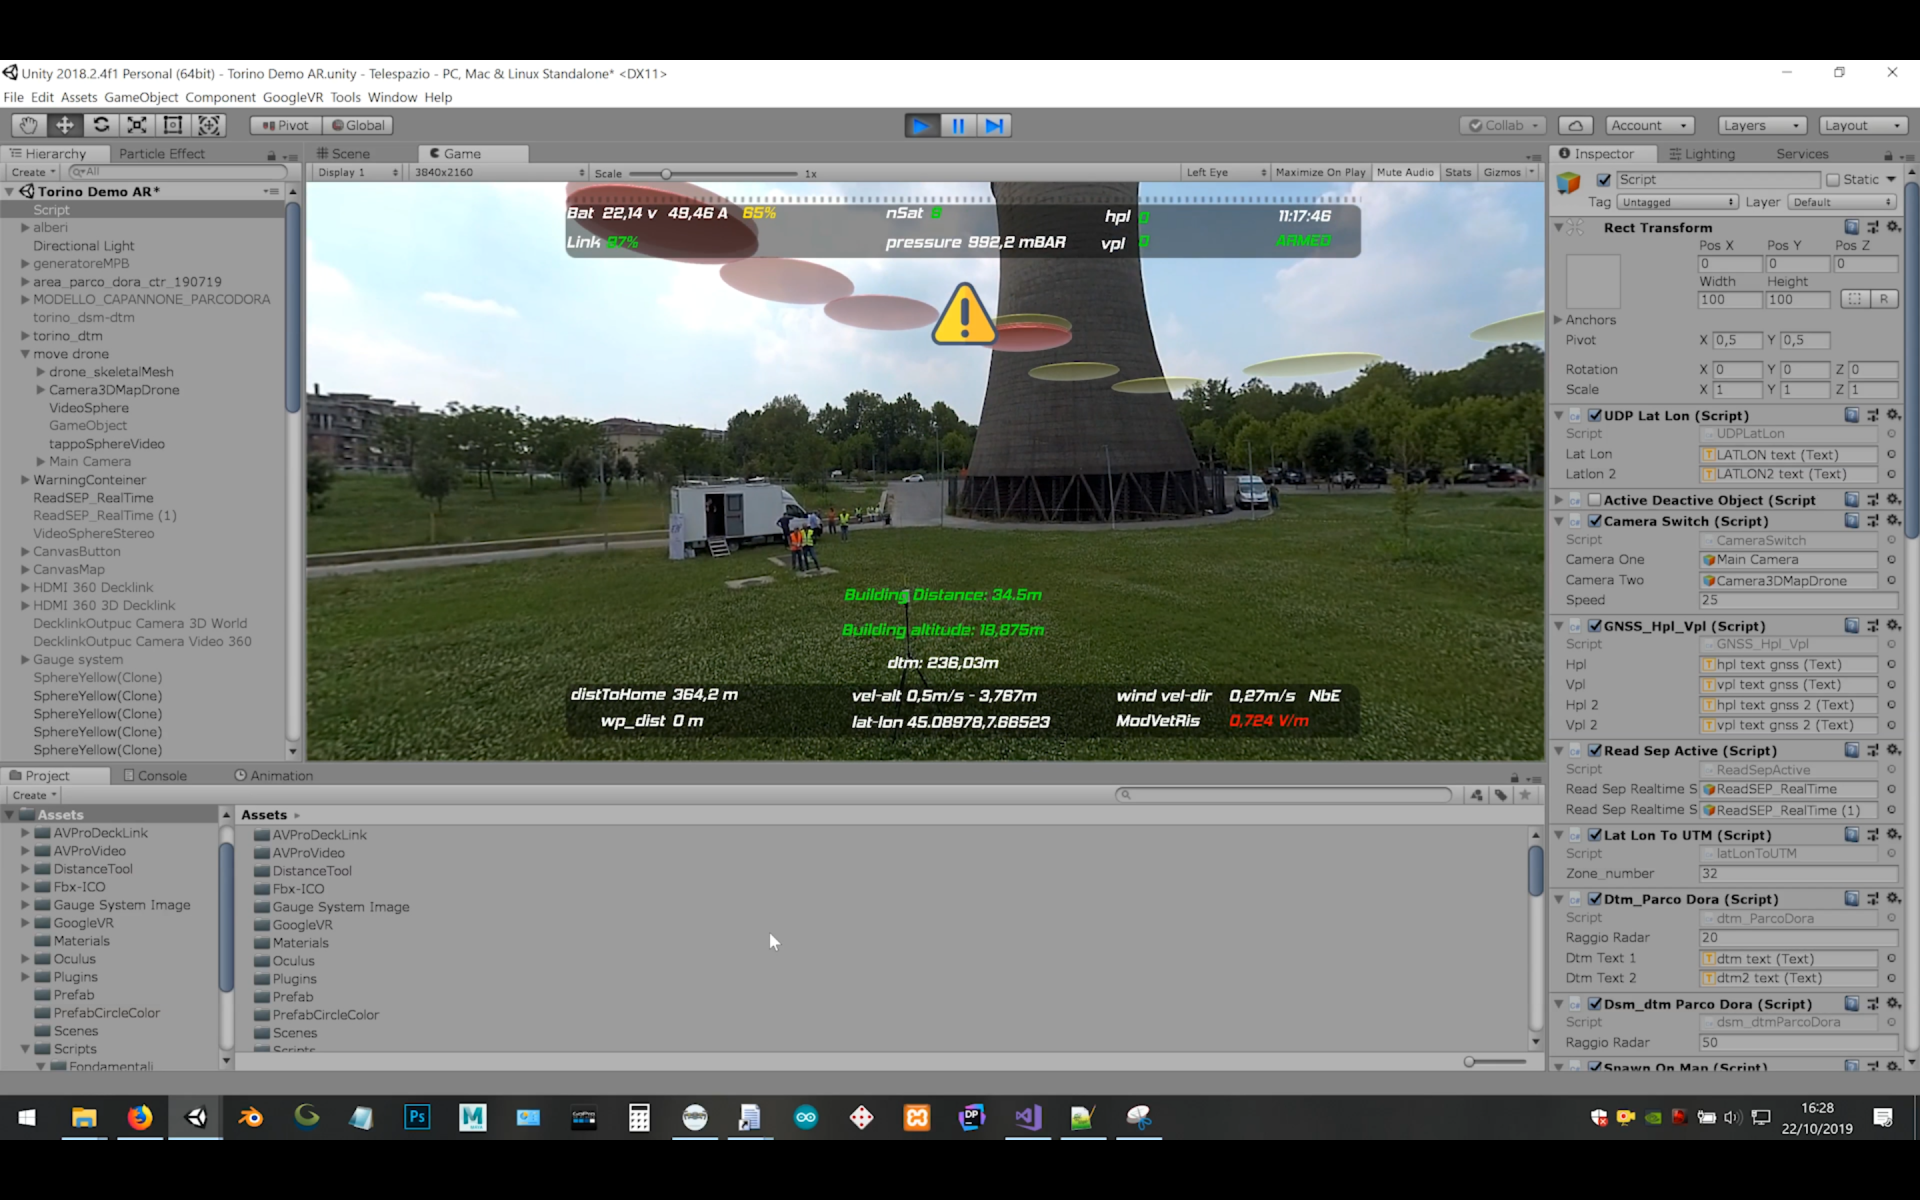Viewport: 1920px width, 1200px height.
Task: Disable GNSS_Hpl_Vpl script checkbox
Action: (1595, 626)
